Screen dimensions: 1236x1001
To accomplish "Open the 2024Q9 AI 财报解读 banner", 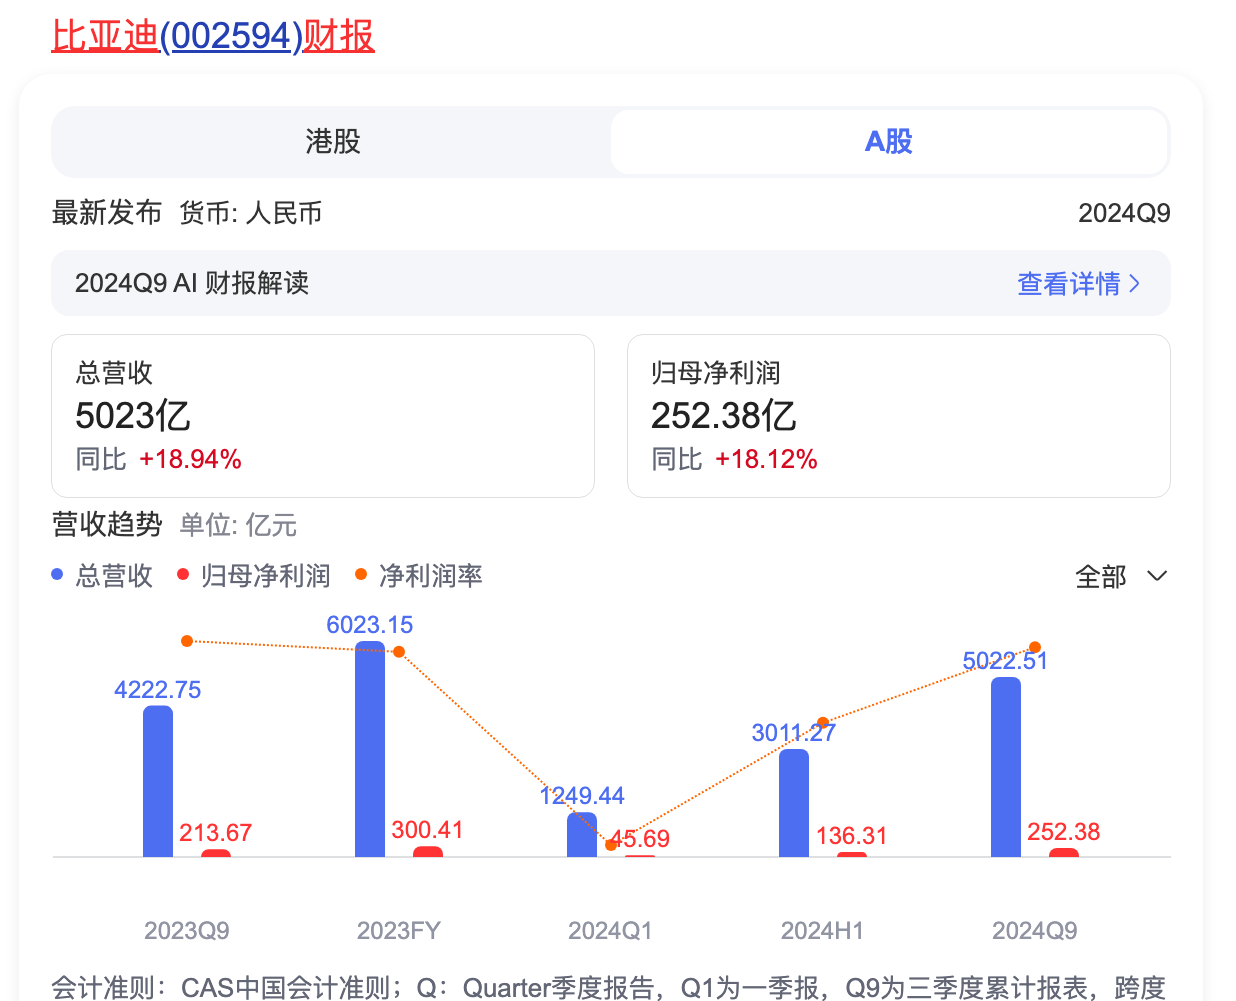I will (611, 283).
